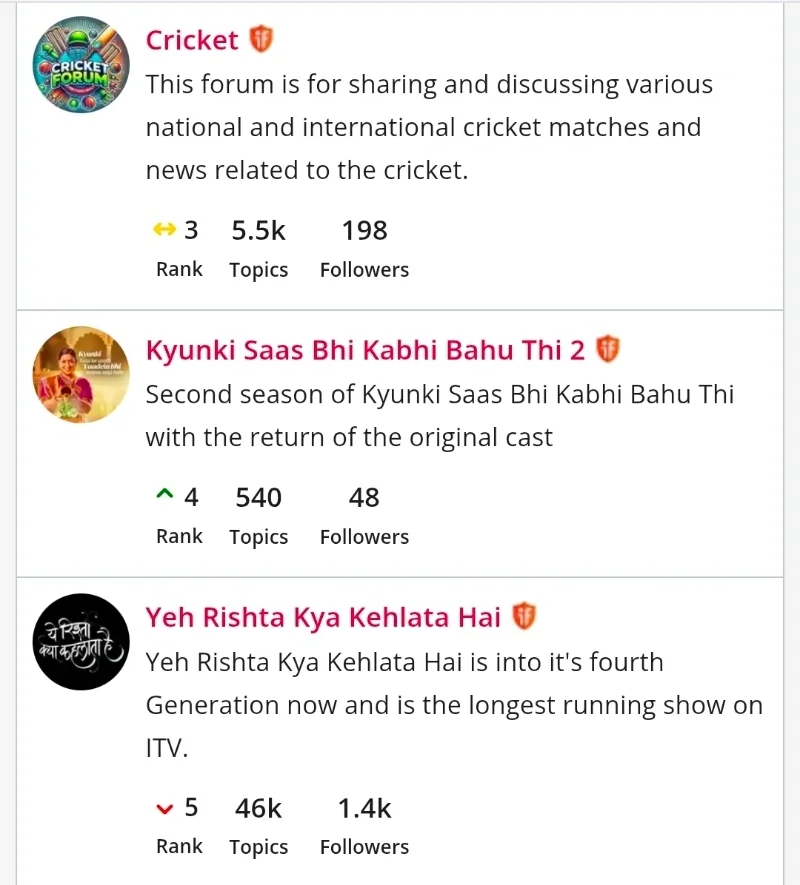Click the 540 Topics count

point(258,498)
